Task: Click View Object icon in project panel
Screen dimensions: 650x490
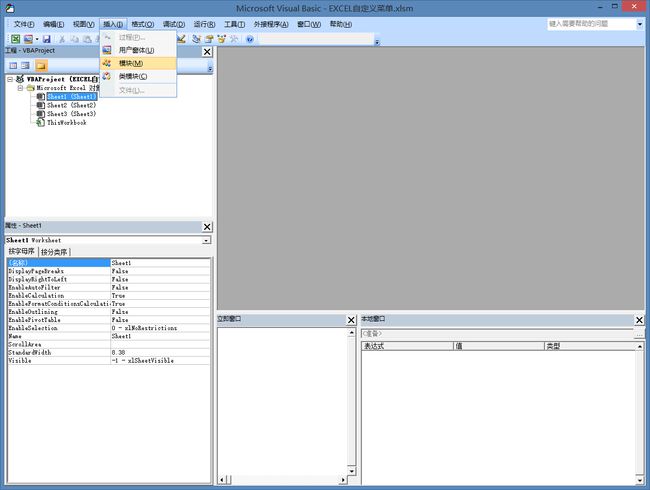Action: pyautogui.click(x=25, y=65)
